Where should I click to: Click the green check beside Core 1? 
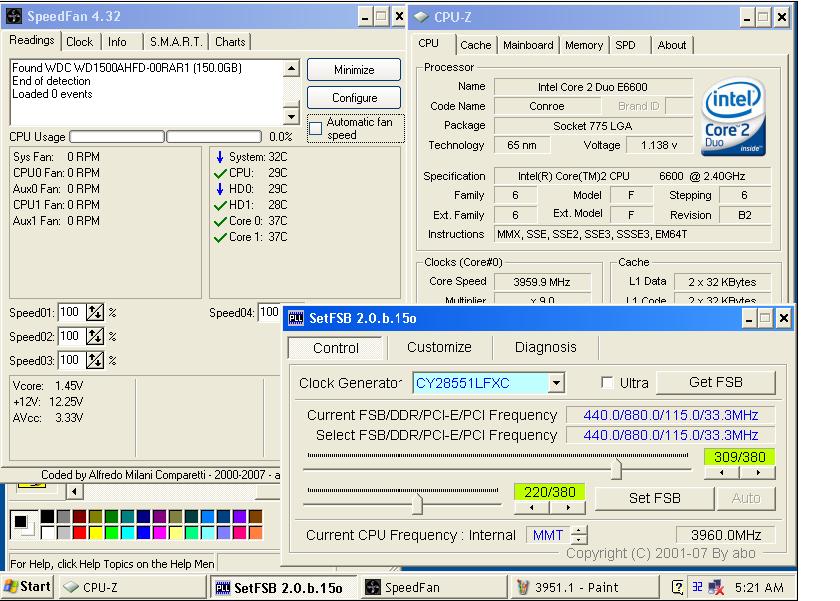pyautogui.click(x=220, y=237)
